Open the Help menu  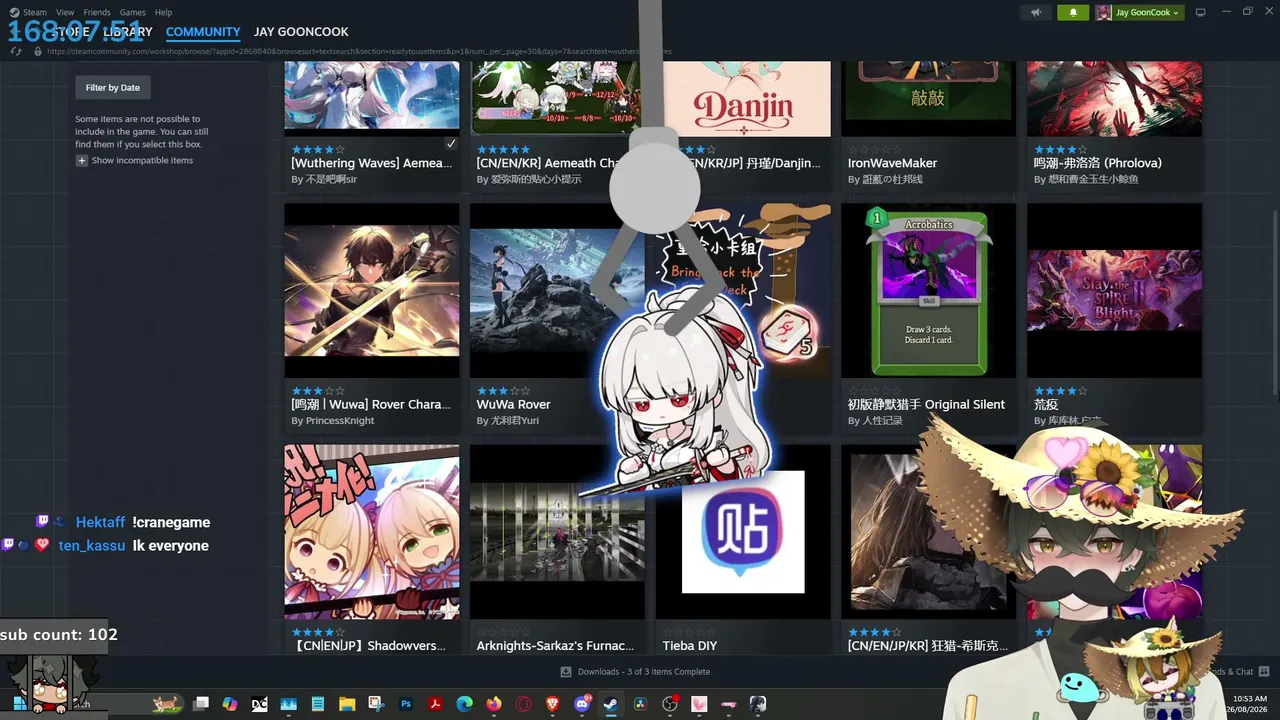tap(163, 12)
